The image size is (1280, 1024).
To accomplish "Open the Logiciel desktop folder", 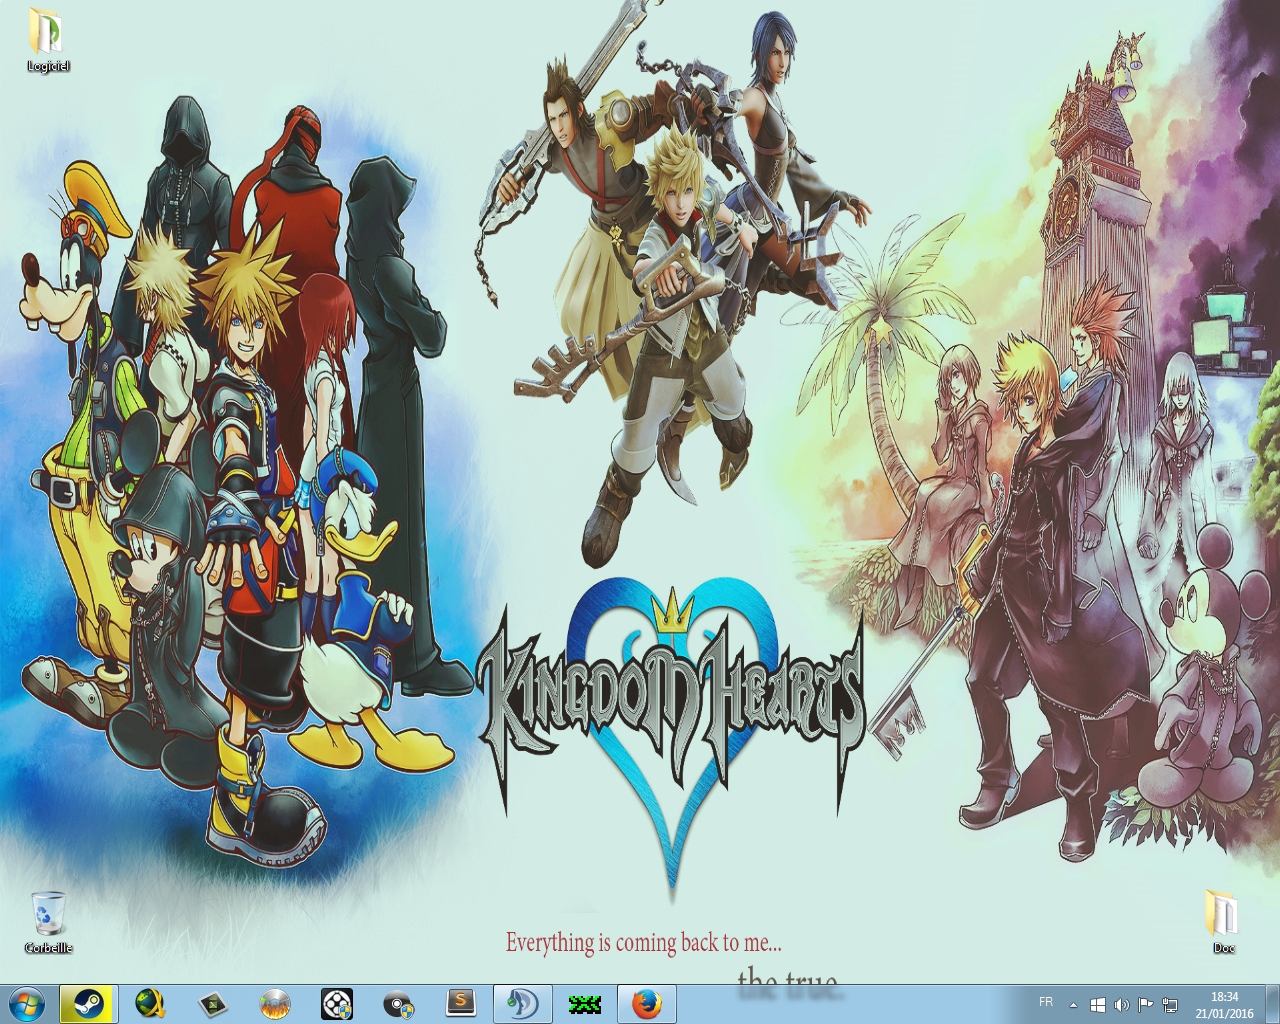I will (x=47, y=40).
